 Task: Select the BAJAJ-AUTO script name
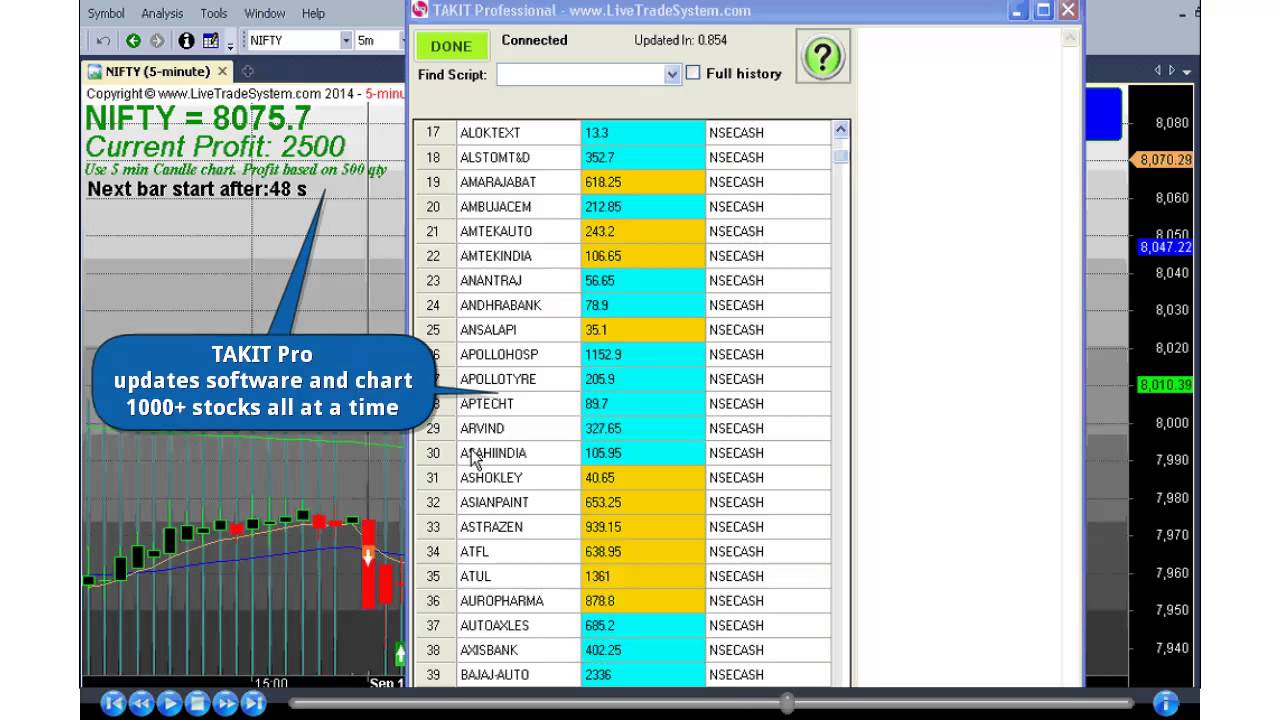coord(494,675)
